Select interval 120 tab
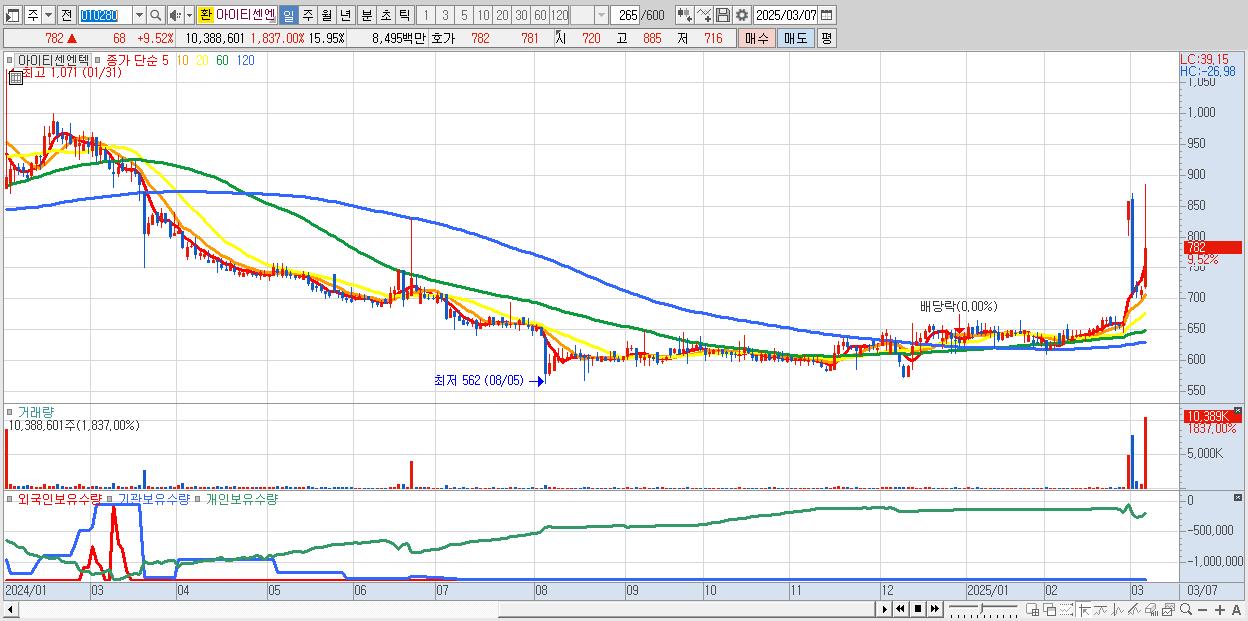 tap(559, 15)
